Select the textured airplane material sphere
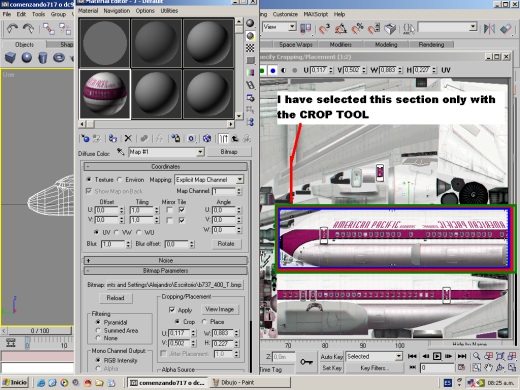The image size is (520, 390). click(104, 94)
